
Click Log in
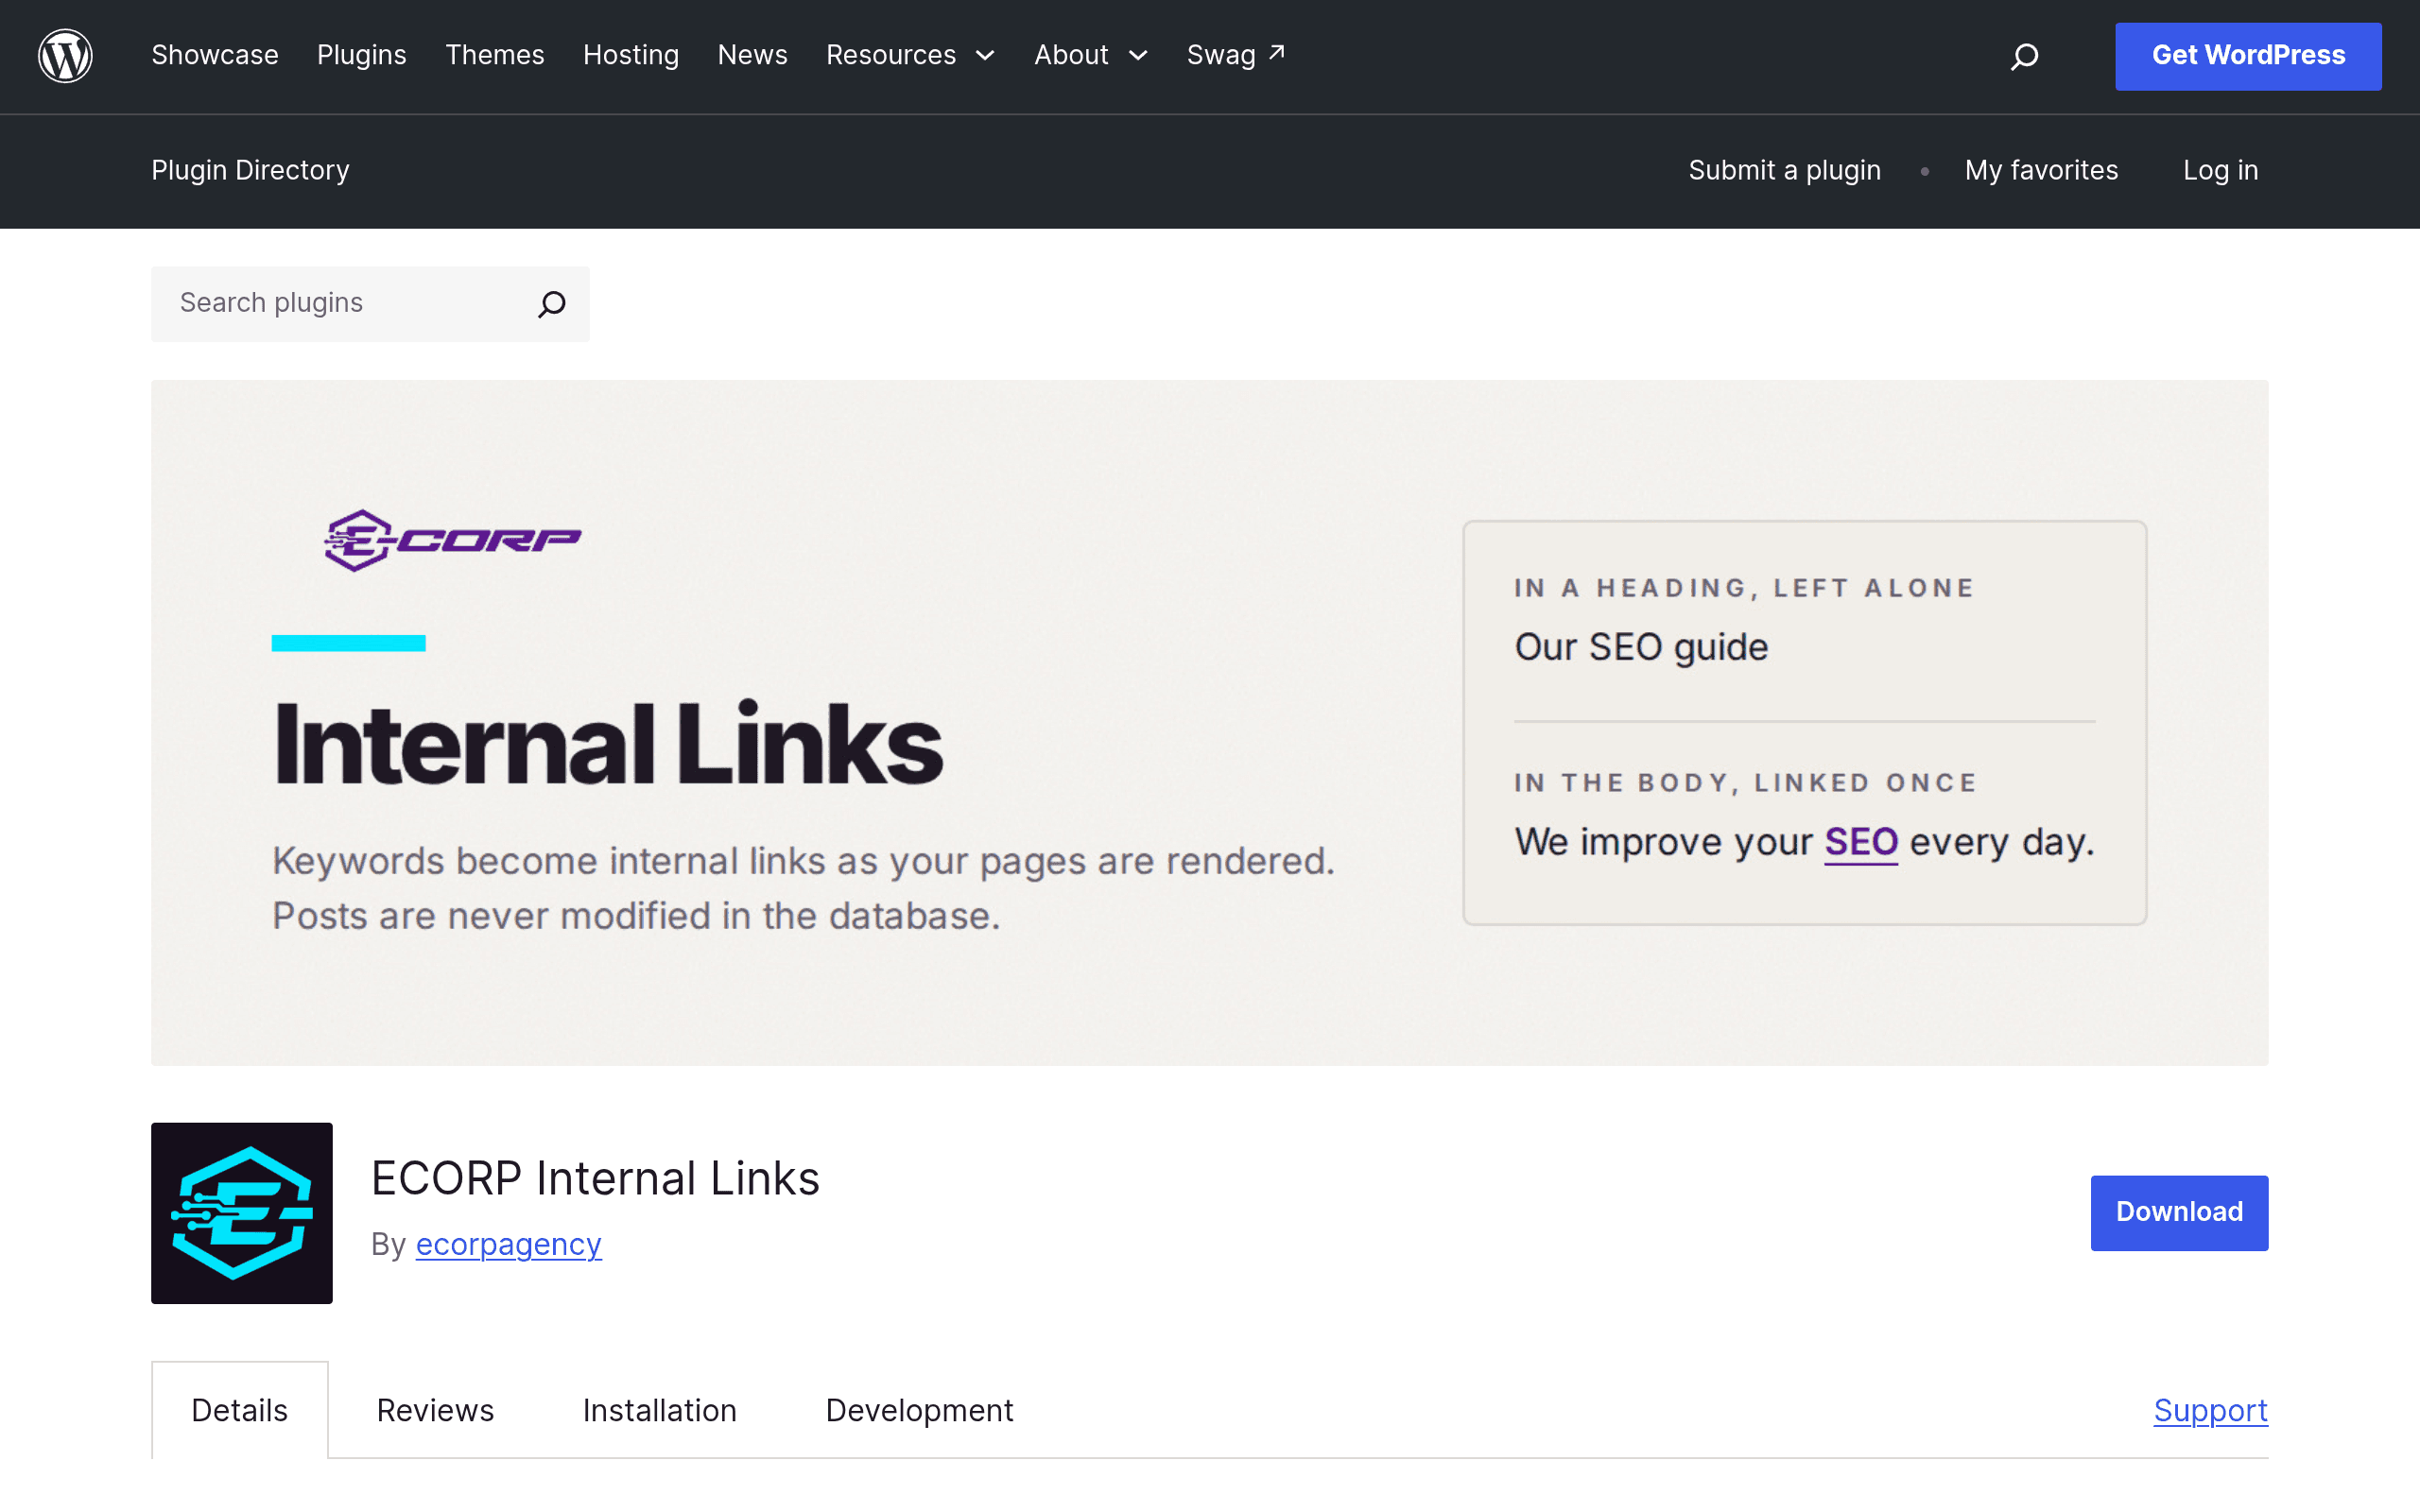2220,170
